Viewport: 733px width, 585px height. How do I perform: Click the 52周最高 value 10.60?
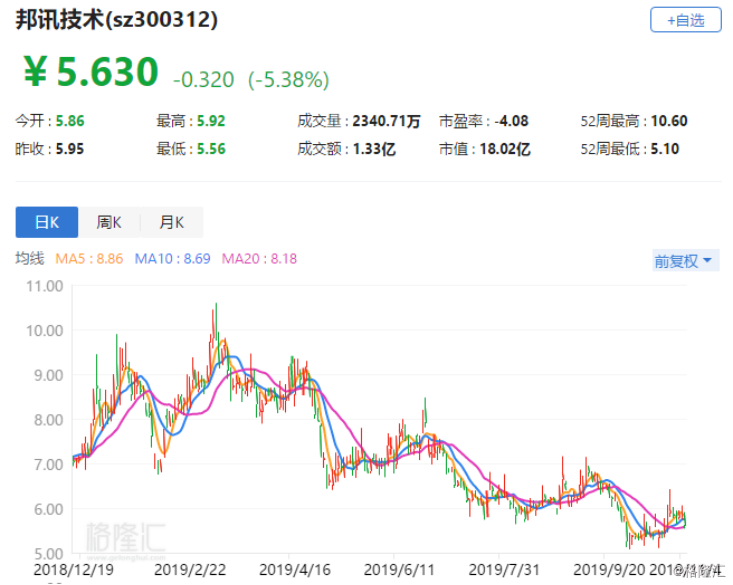click(x=669, y=121)
